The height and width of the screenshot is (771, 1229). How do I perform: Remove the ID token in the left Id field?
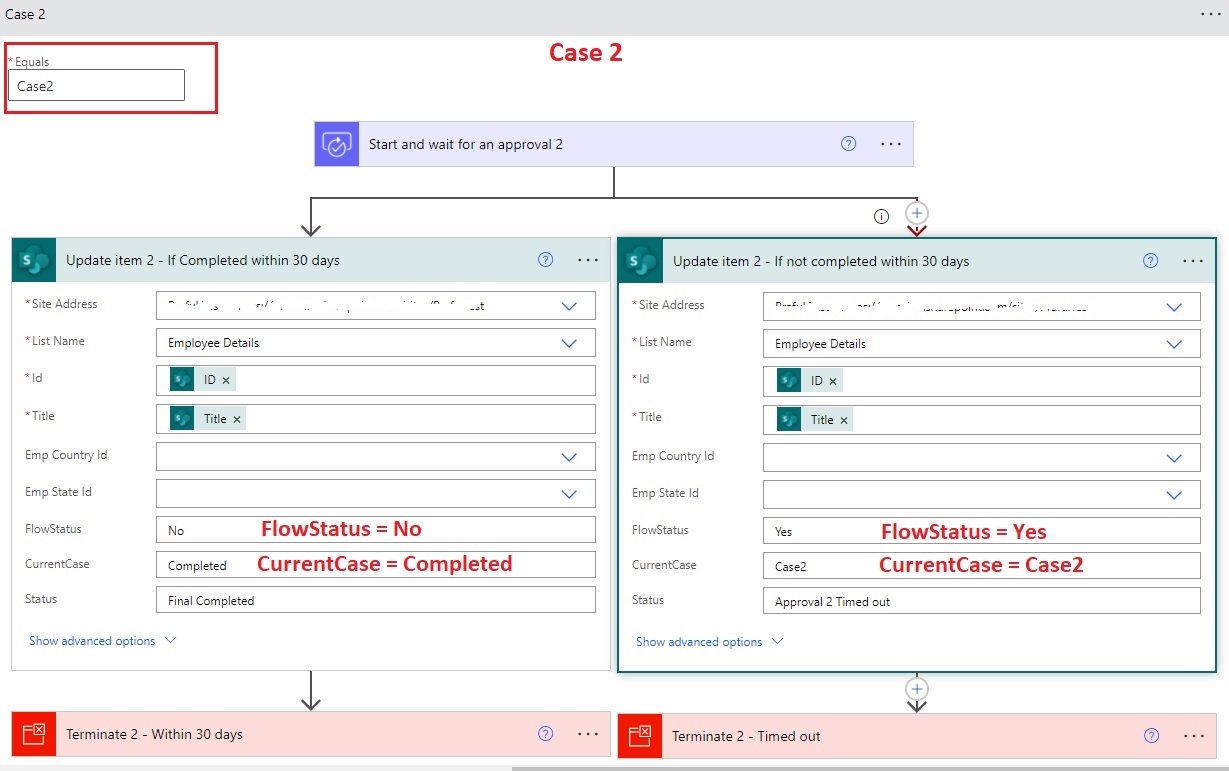226,381
